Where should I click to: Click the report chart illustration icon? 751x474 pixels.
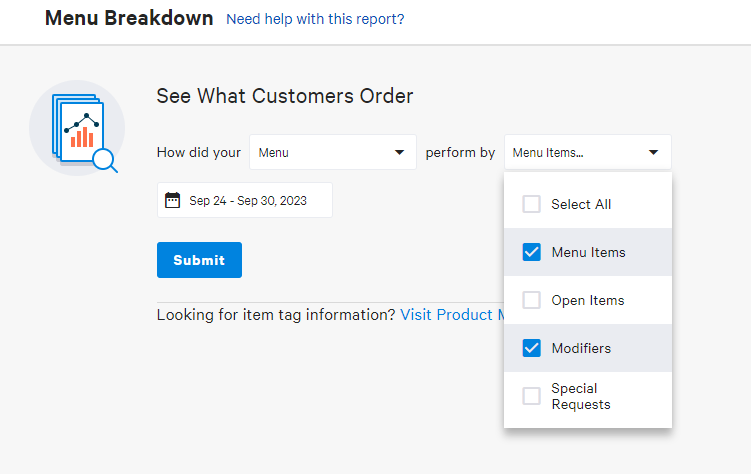click(x=76, y=127)
